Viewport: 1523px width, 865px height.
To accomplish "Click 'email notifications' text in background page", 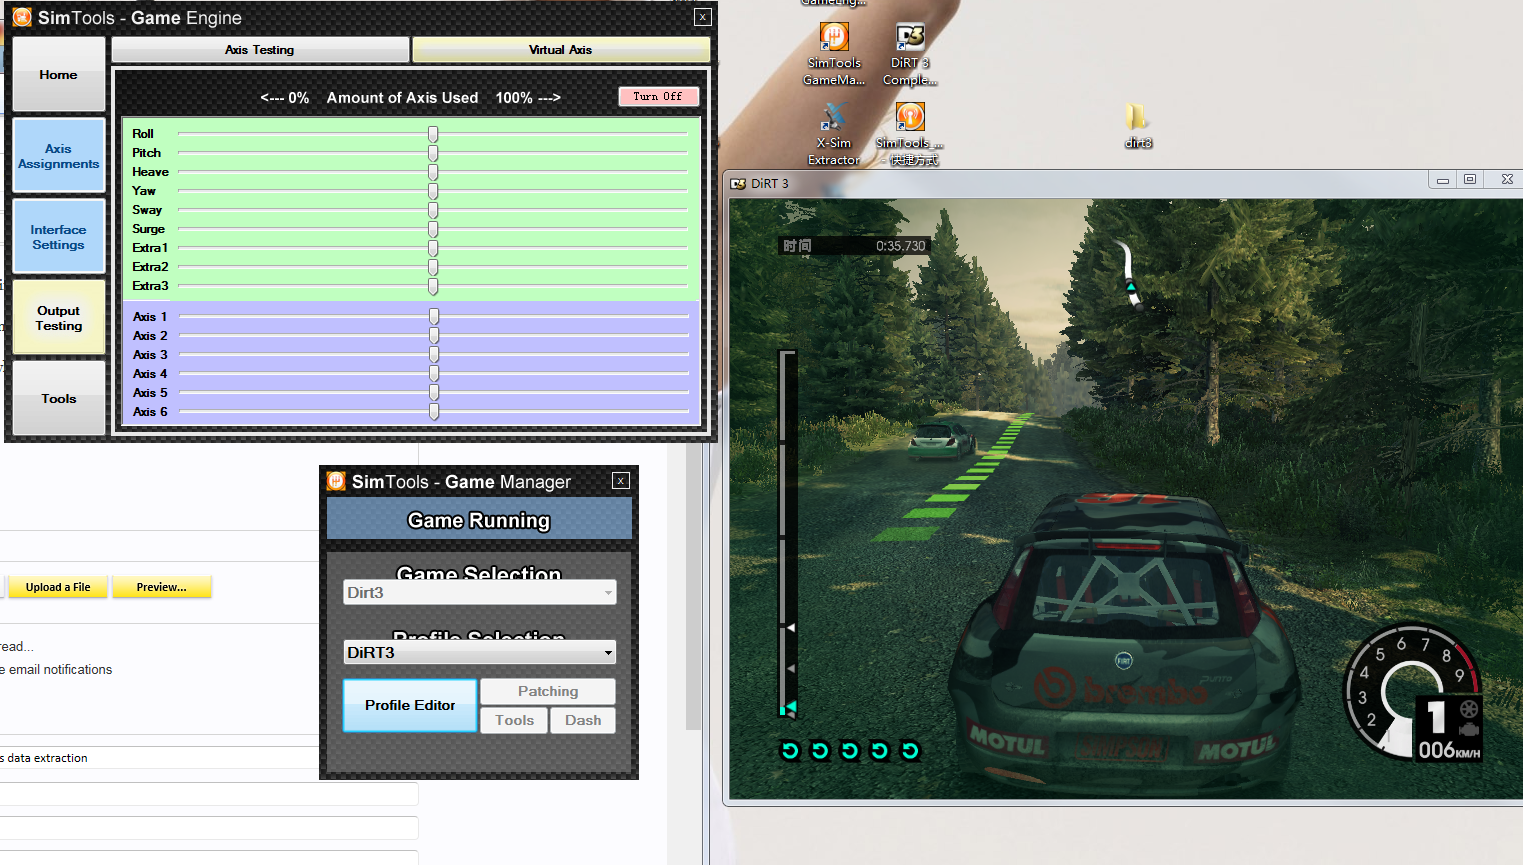I will pyautogui.click(x=61, y=670).
